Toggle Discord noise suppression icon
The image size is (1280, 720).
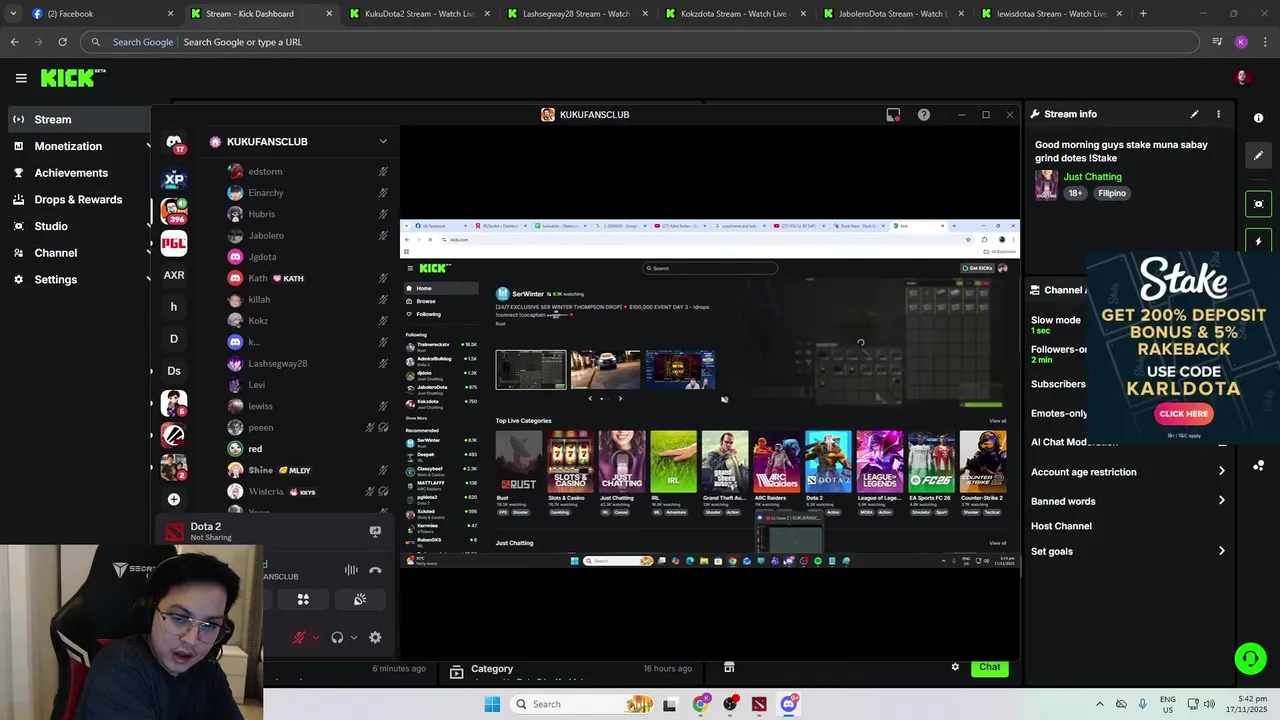351,570
